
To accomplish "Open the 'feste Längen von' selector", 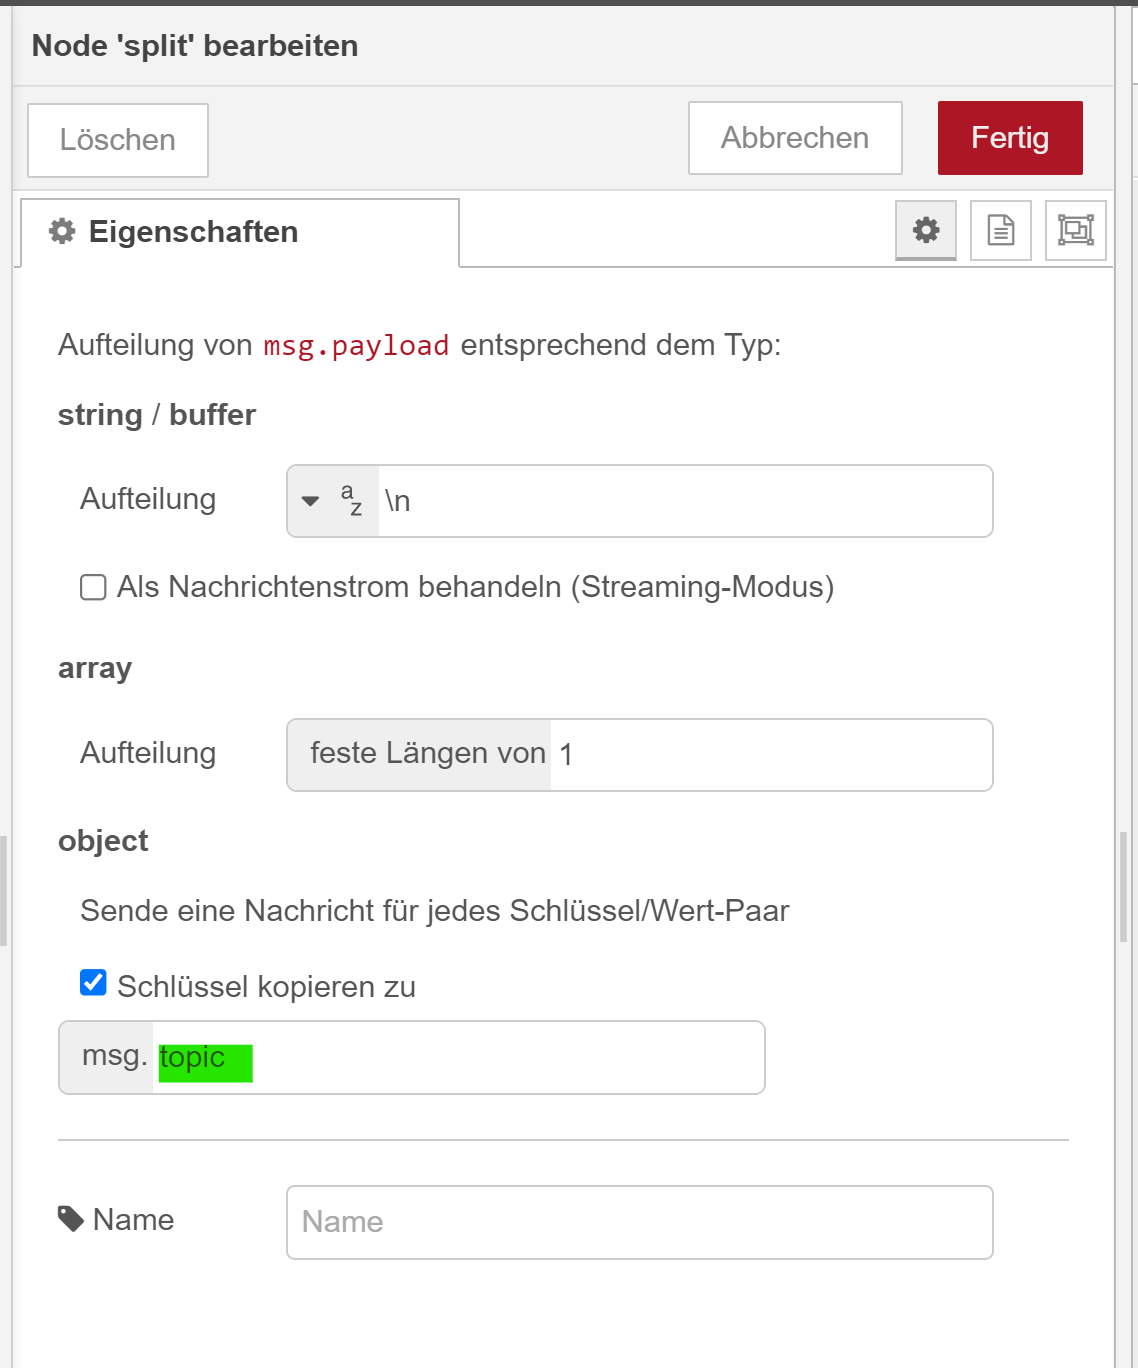I will point(427,754).
